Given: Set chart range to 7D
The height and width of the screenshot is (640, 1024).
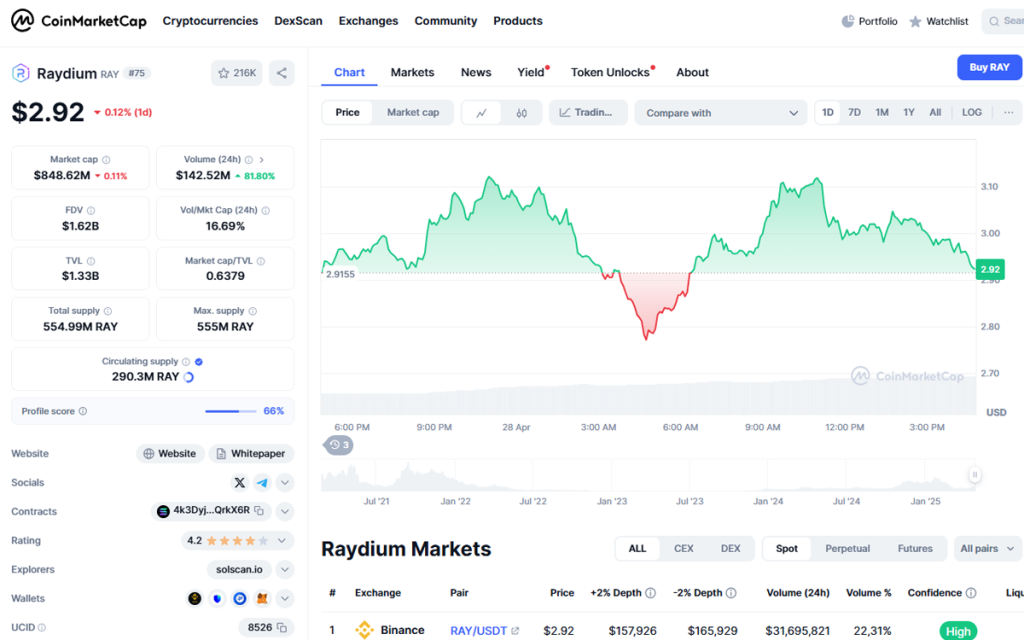Looking at the screenshot, I should click(x=854, y=112).
